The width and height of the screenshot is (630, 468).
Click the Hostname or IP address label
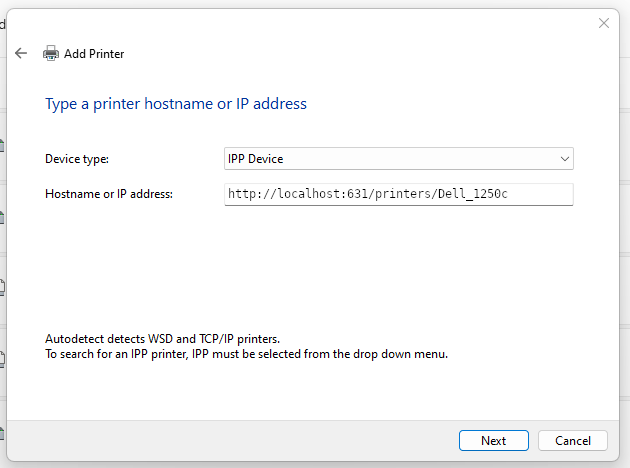(x=109, y=194)
